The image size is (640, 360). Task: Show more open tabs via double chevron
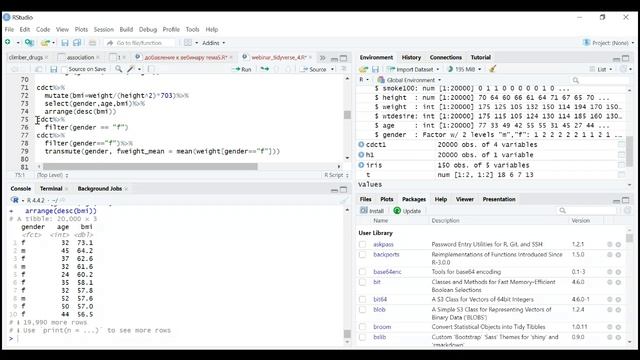322,58
